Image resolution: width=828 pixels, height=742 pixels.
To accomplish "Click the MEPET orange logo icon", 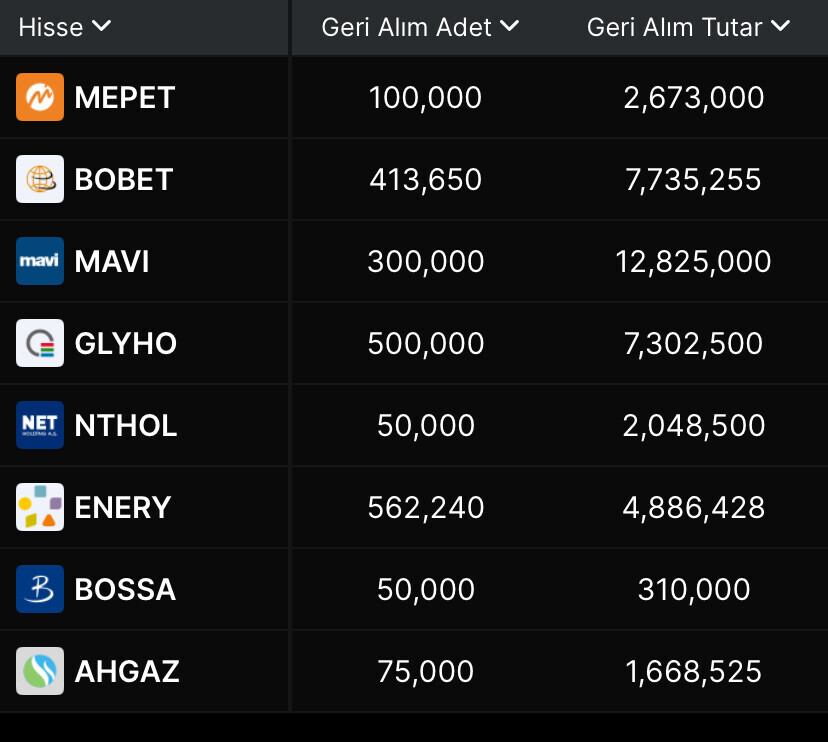I will pos(40,97).
